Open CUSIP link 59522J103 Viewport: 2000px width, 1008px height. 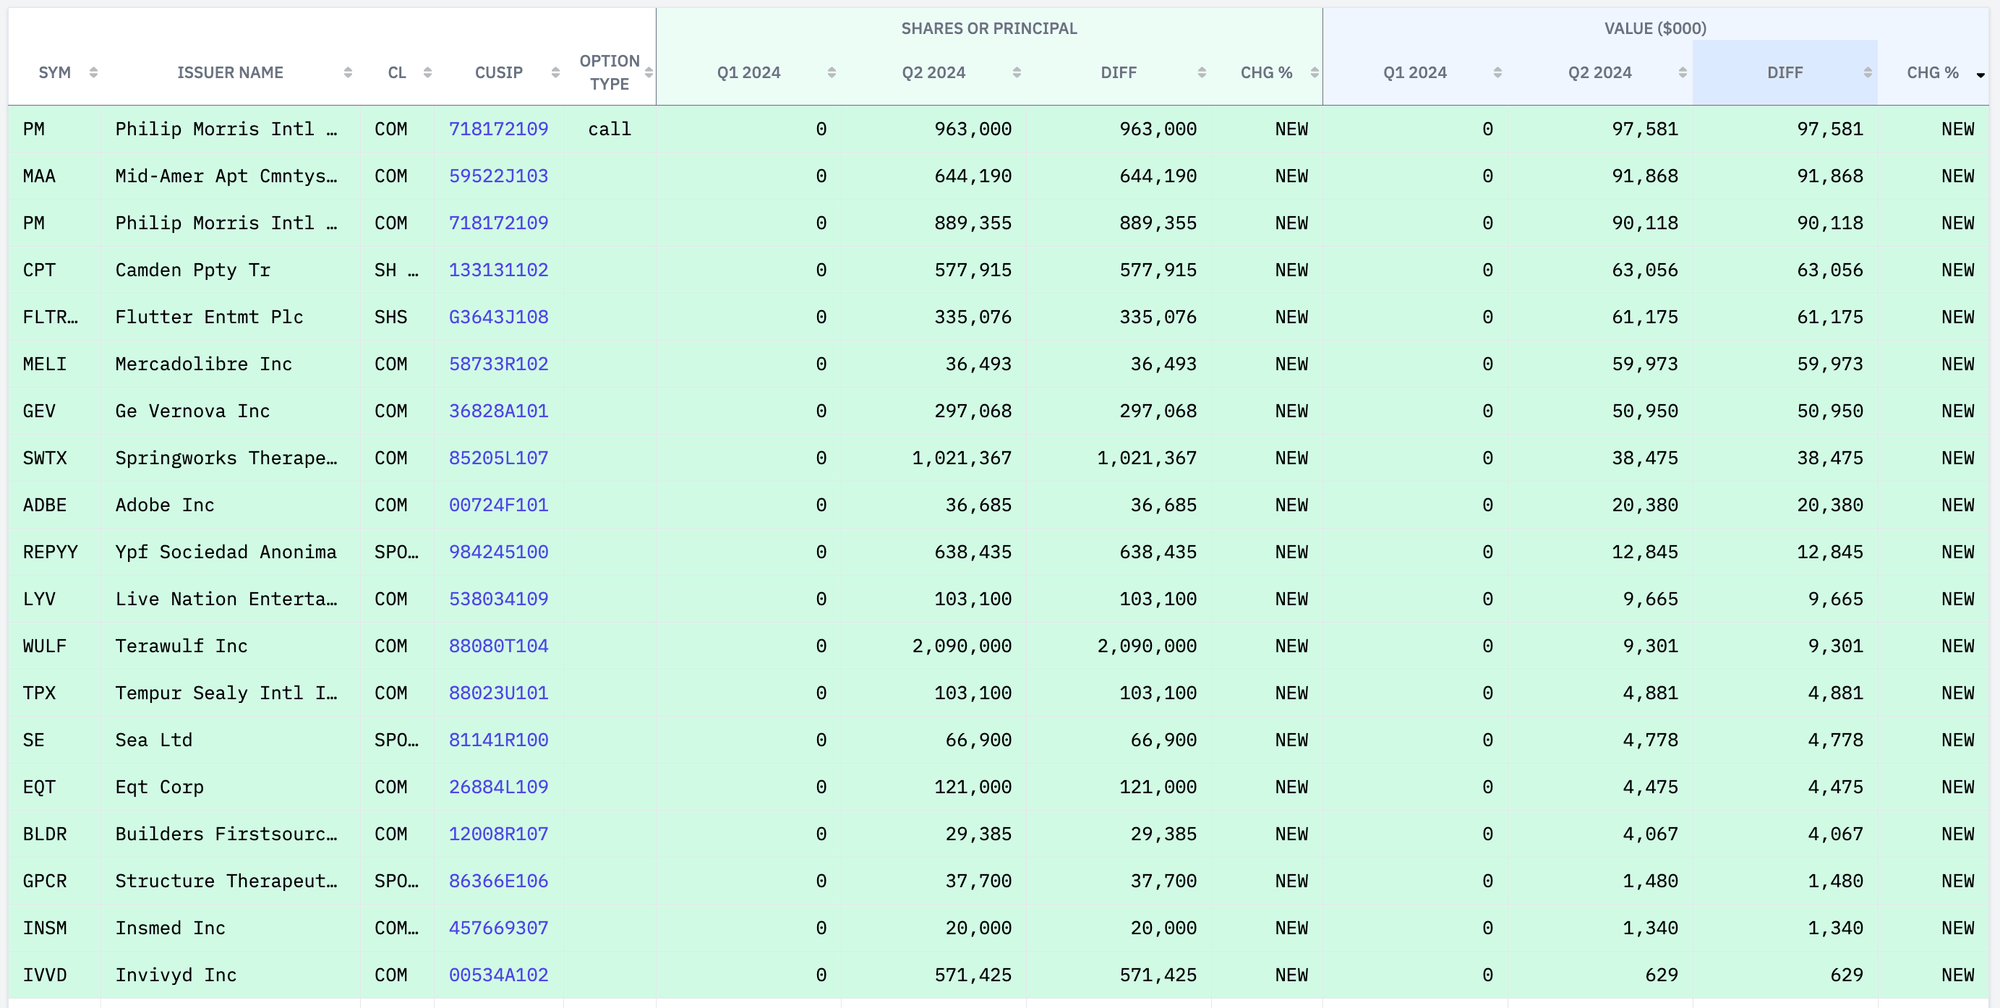point(498,176)
